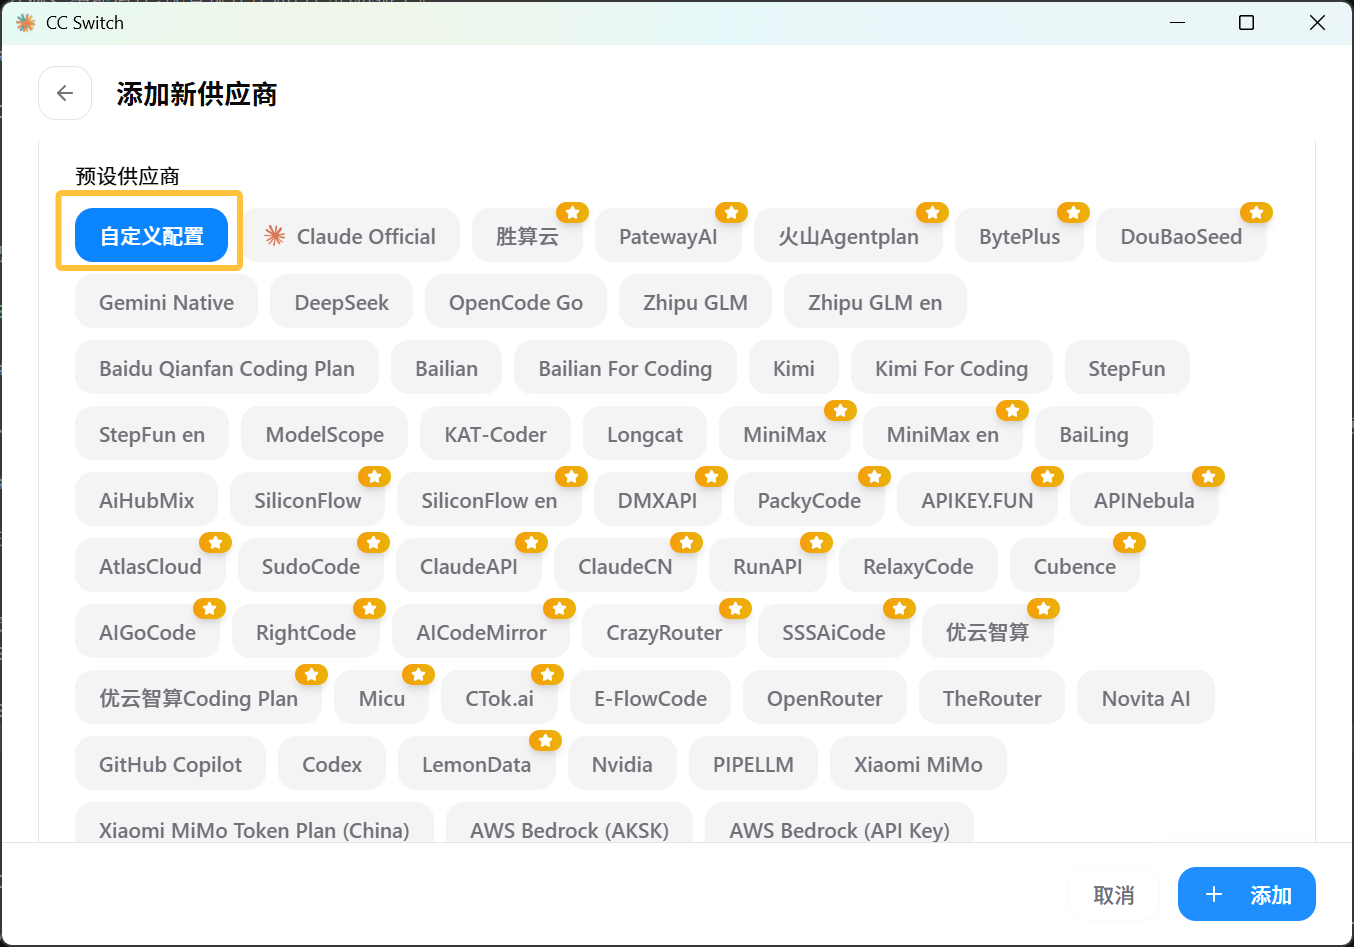Image resolution: width=1354 pixels, height=947 pixels.
Task: Pick the CTok.ai preset
Action: pos(499,698)
